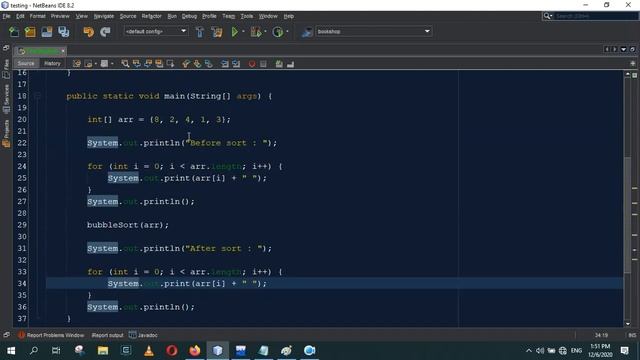640x360 pixels.
Task: Collapse the main method code fold
Action: (x=38, y=96)
